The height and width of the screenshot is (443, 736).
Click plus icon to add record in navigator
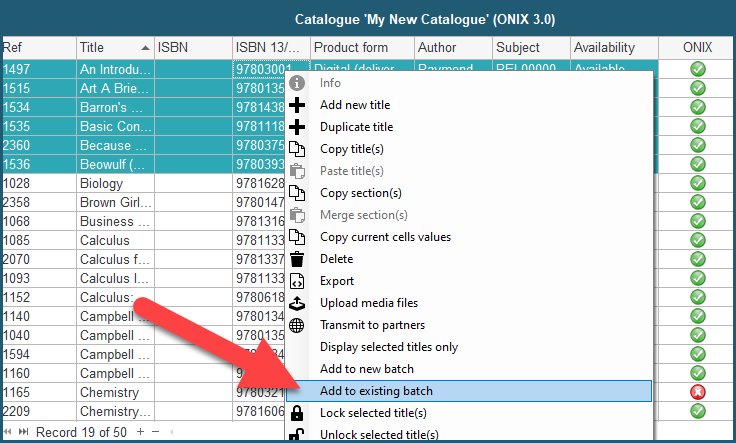pyautogui.click(x=140, y=432)
